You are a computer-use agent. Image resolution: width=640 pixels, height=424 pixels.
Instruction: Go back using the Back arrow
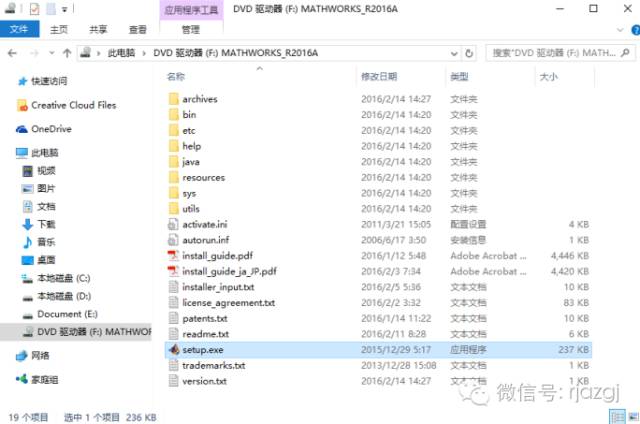(x=11, y=51)
